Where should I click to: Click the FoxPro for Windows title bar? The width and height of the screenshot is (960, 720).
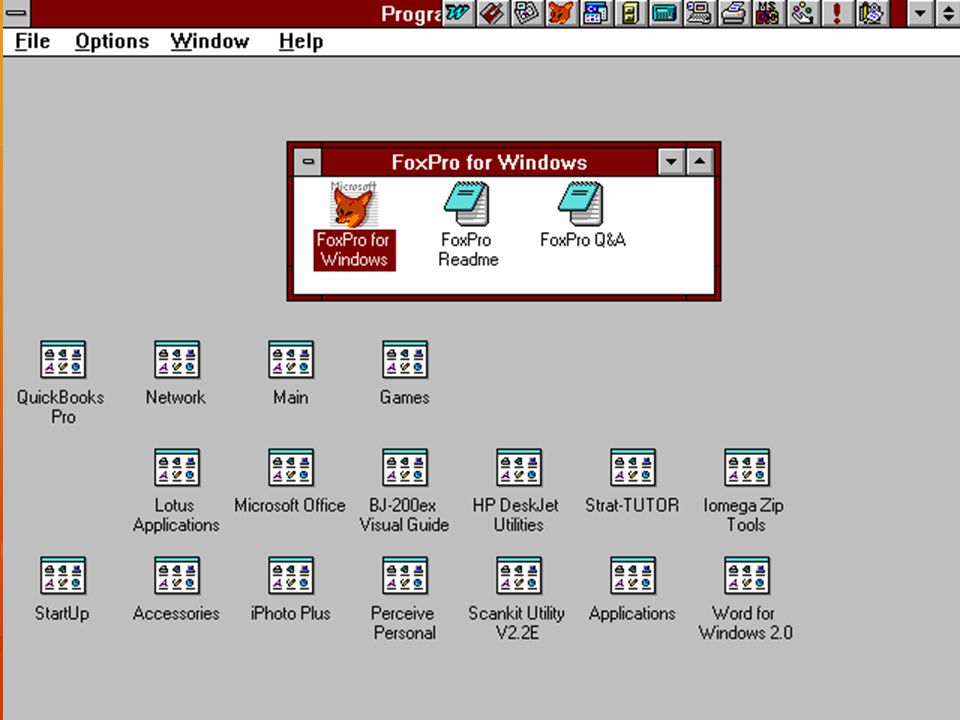tap(489, 162)
